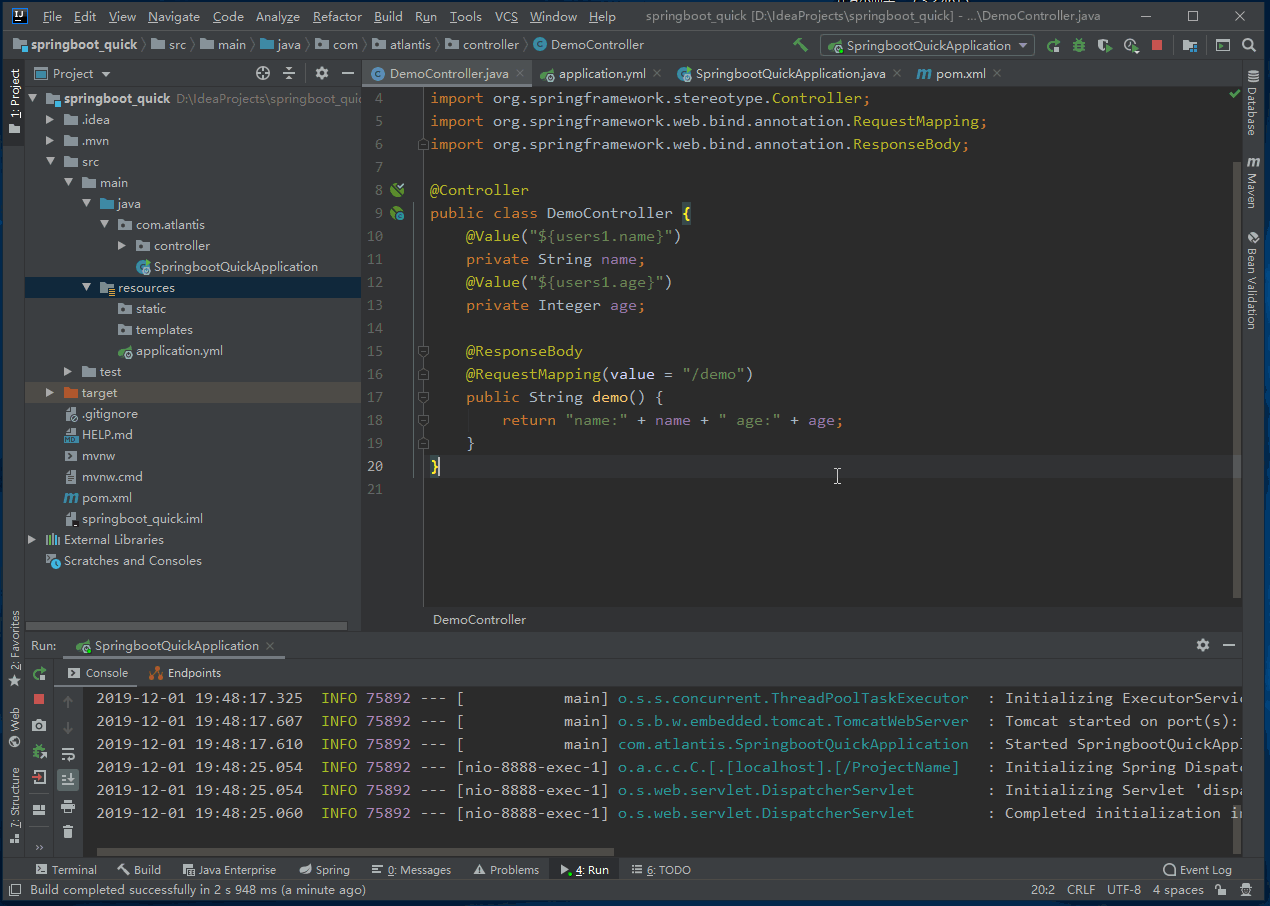Open the Event Log panel
Screen dimensions: 1270x906
click(x=1197, y=870)
